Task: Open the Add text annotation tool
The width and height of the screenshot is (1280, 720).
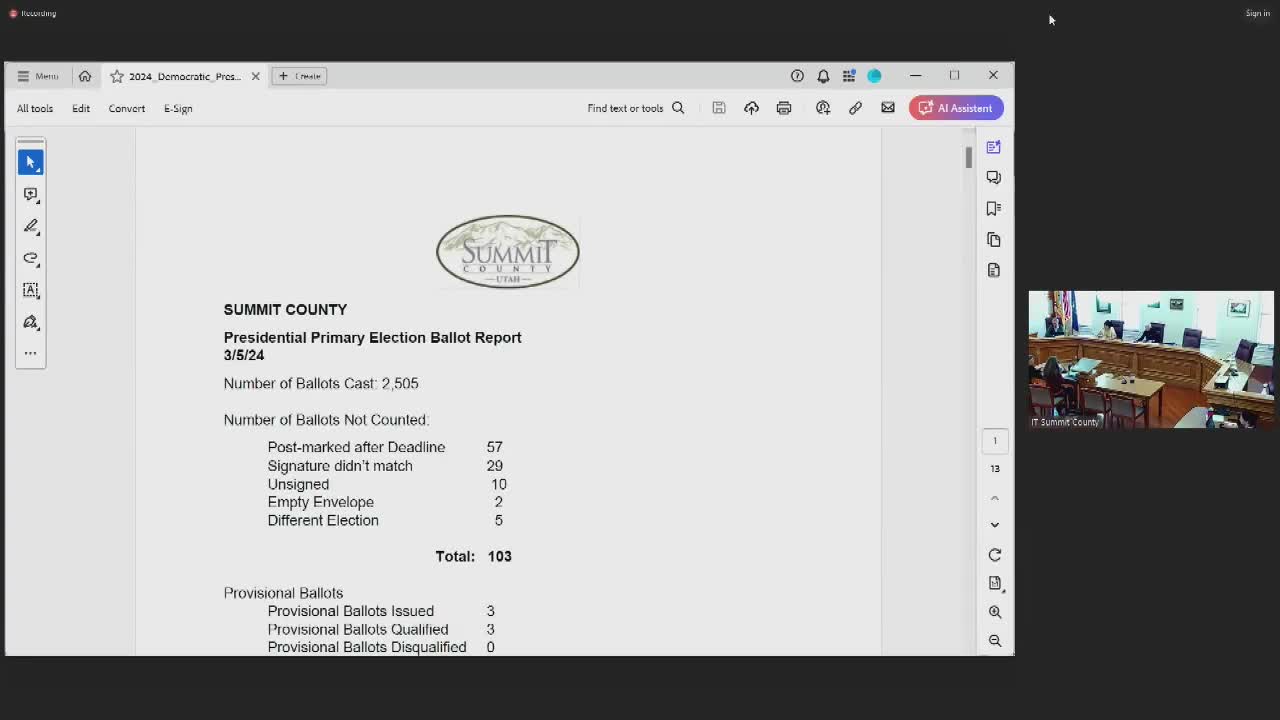Action: [x=30, y=290]
